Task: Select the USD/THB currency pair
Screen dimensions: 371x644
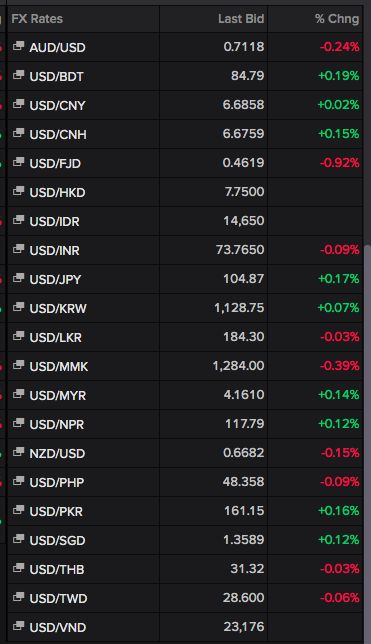Action: point(57,569)
